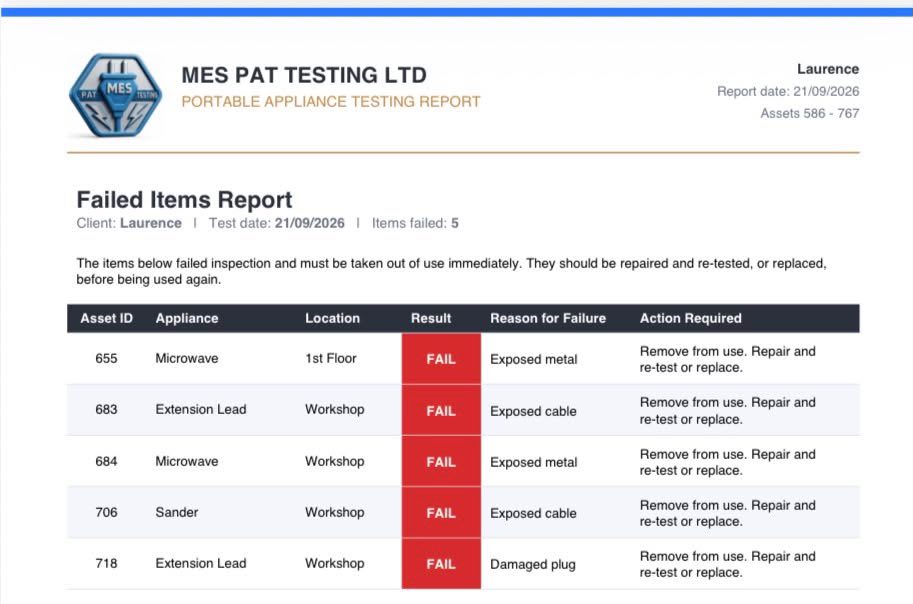This screenshot has width=913, height=604.
Task: Click 'Client: Laurence' under title
Action: [x=129, y=223]
